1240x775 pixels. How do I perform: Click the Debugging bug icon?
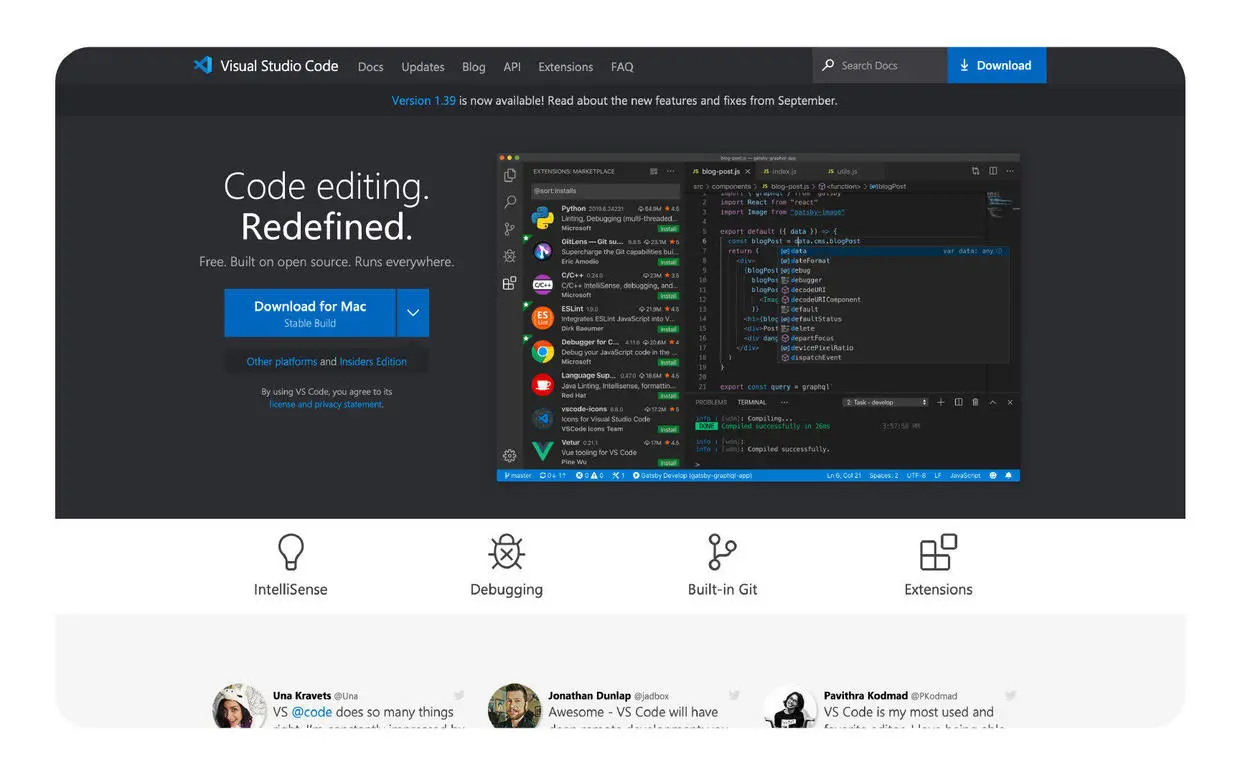[507, 552]
